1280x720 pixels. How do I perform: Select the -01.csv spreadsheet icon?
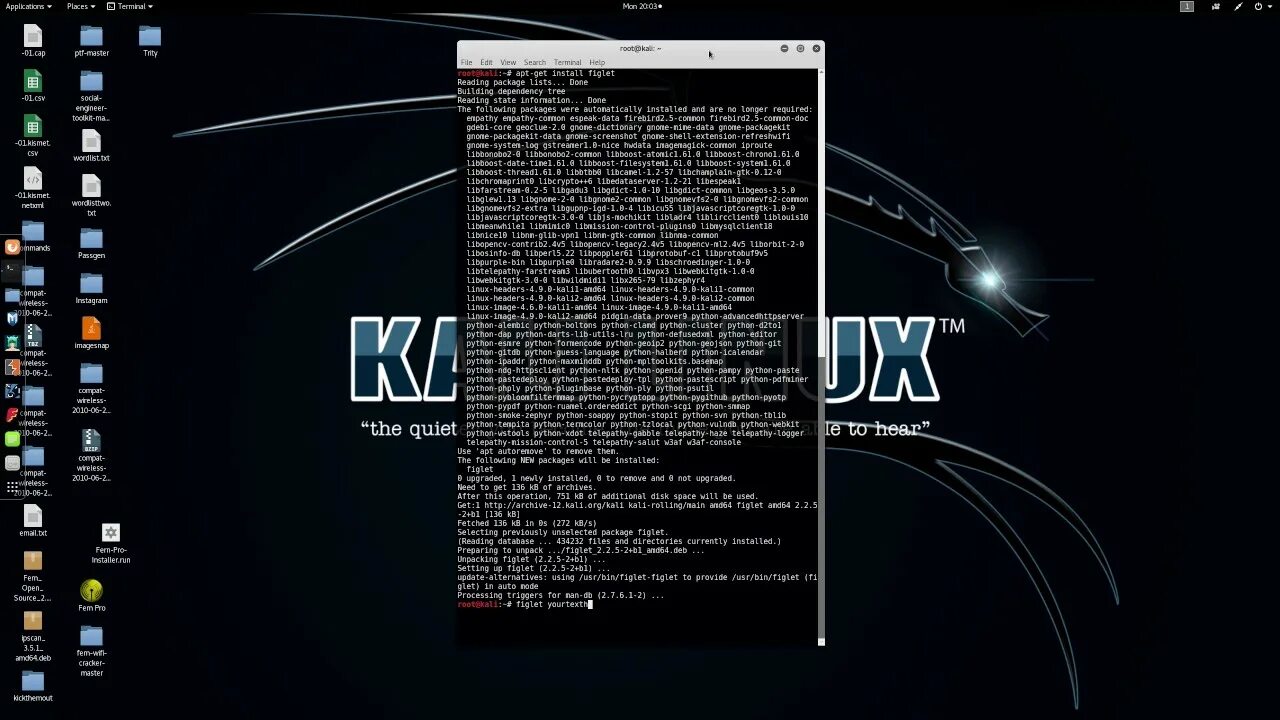[33, 86]
